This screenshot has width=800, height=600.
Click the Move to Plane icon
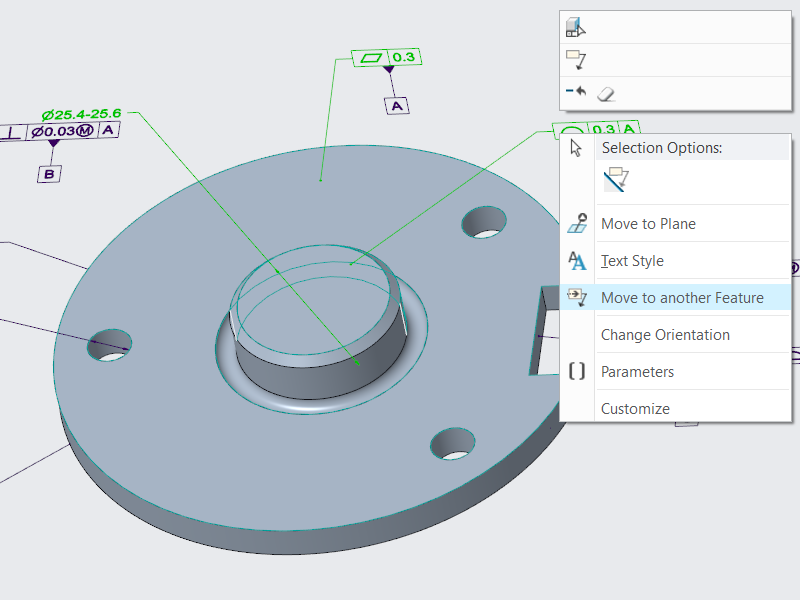(x=577, y=224)
